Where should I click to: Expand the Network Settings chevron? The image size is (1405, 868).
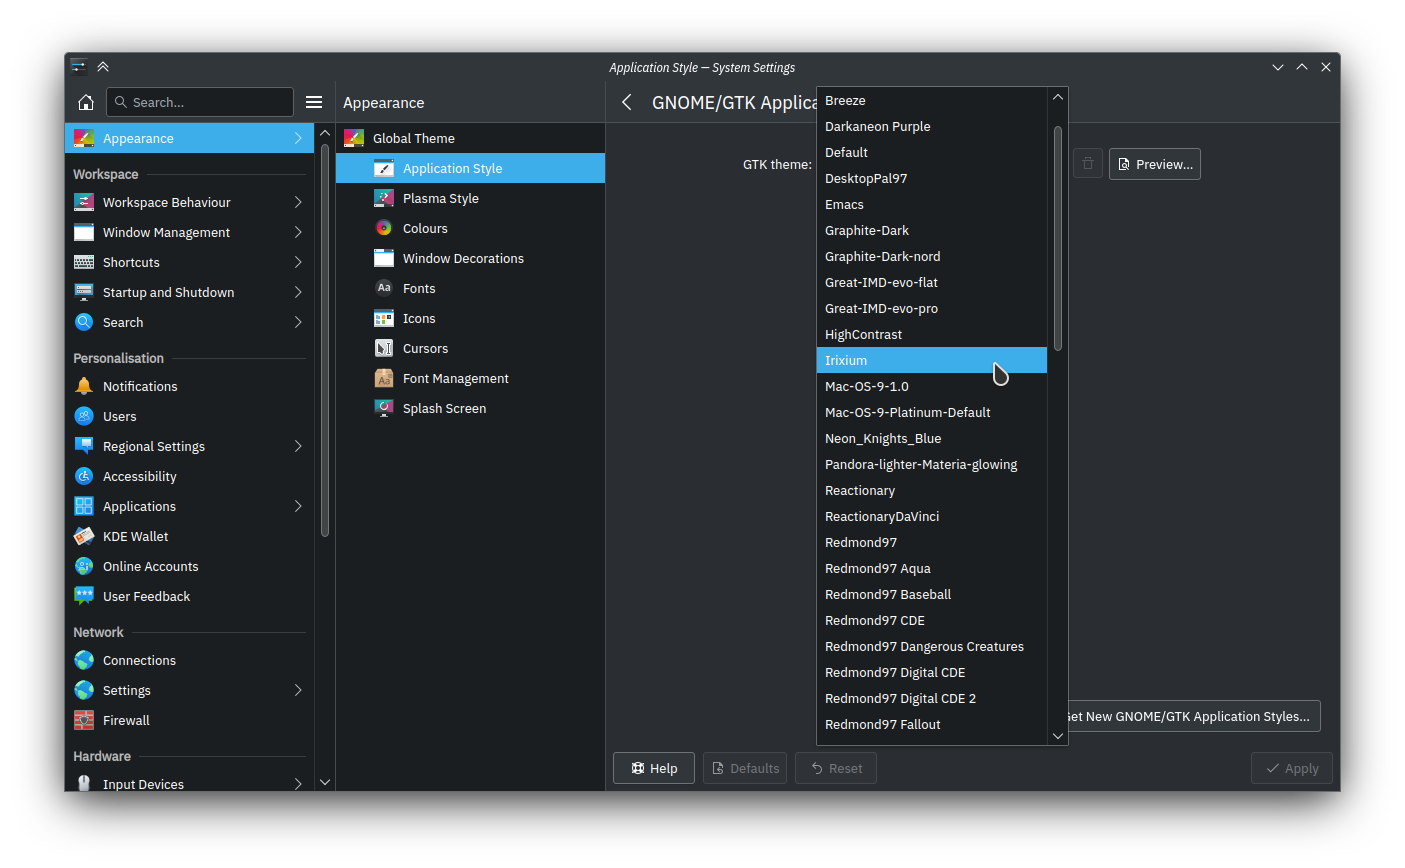(298, 690)
